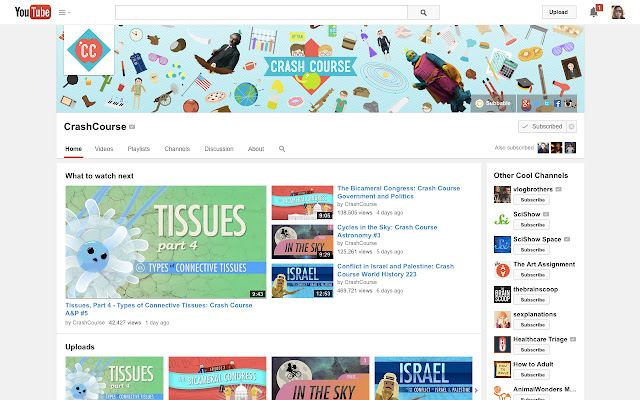Screen dimensions: 640x400
Task: Open the notifications bell
Action: pyautogui.click(x=594, y=12)
